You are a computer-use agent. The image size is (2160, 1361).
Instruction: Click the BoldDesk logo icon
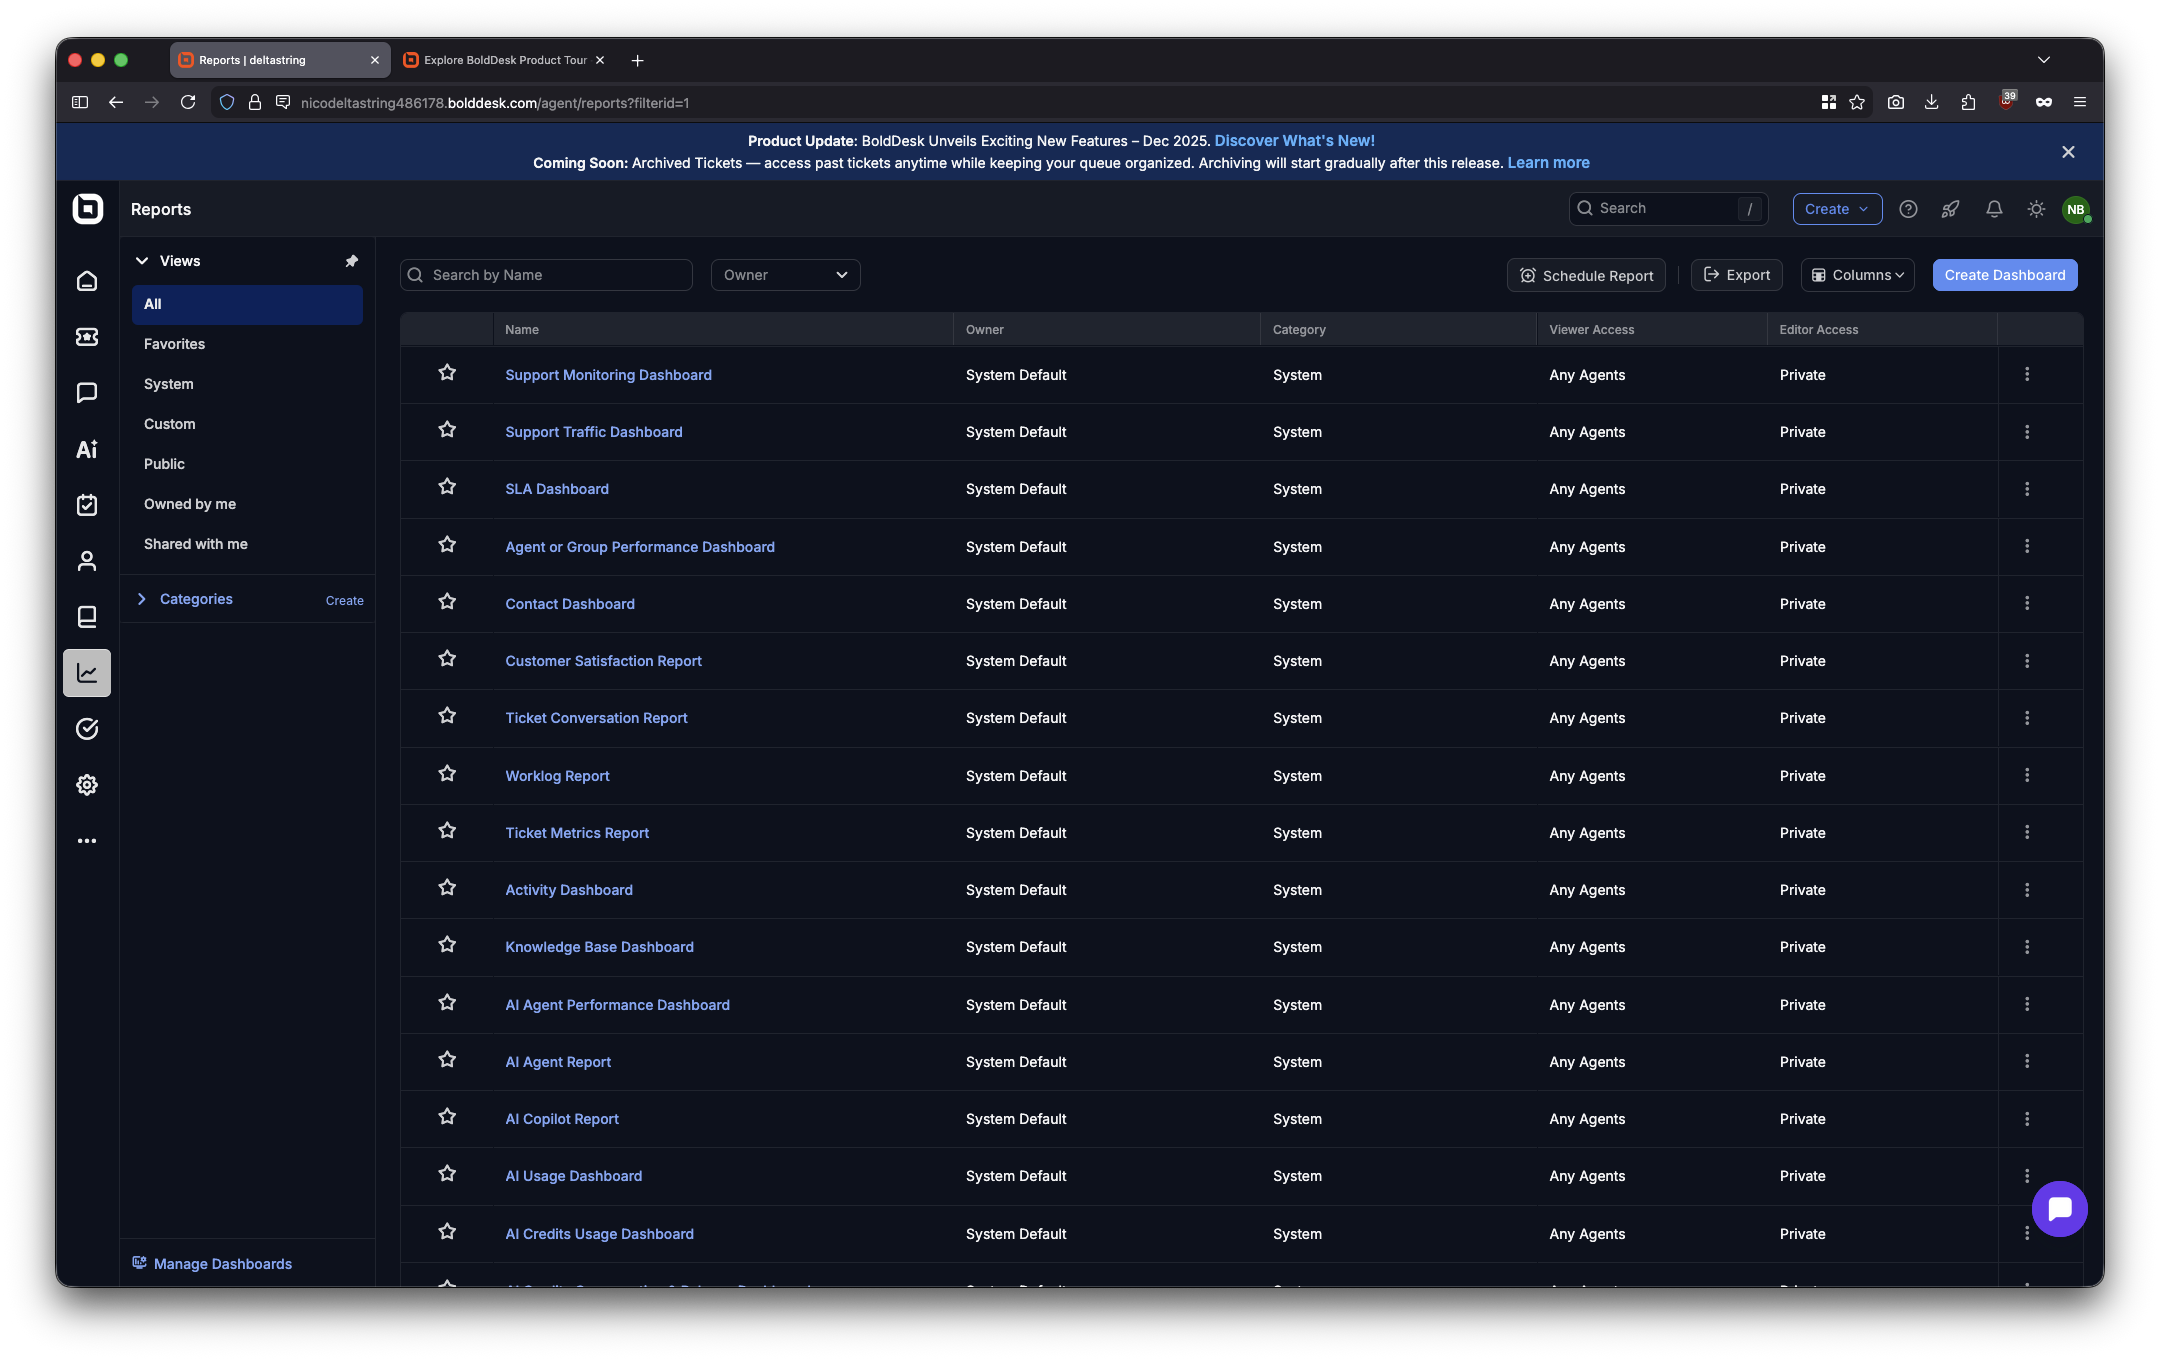[88, 208]
